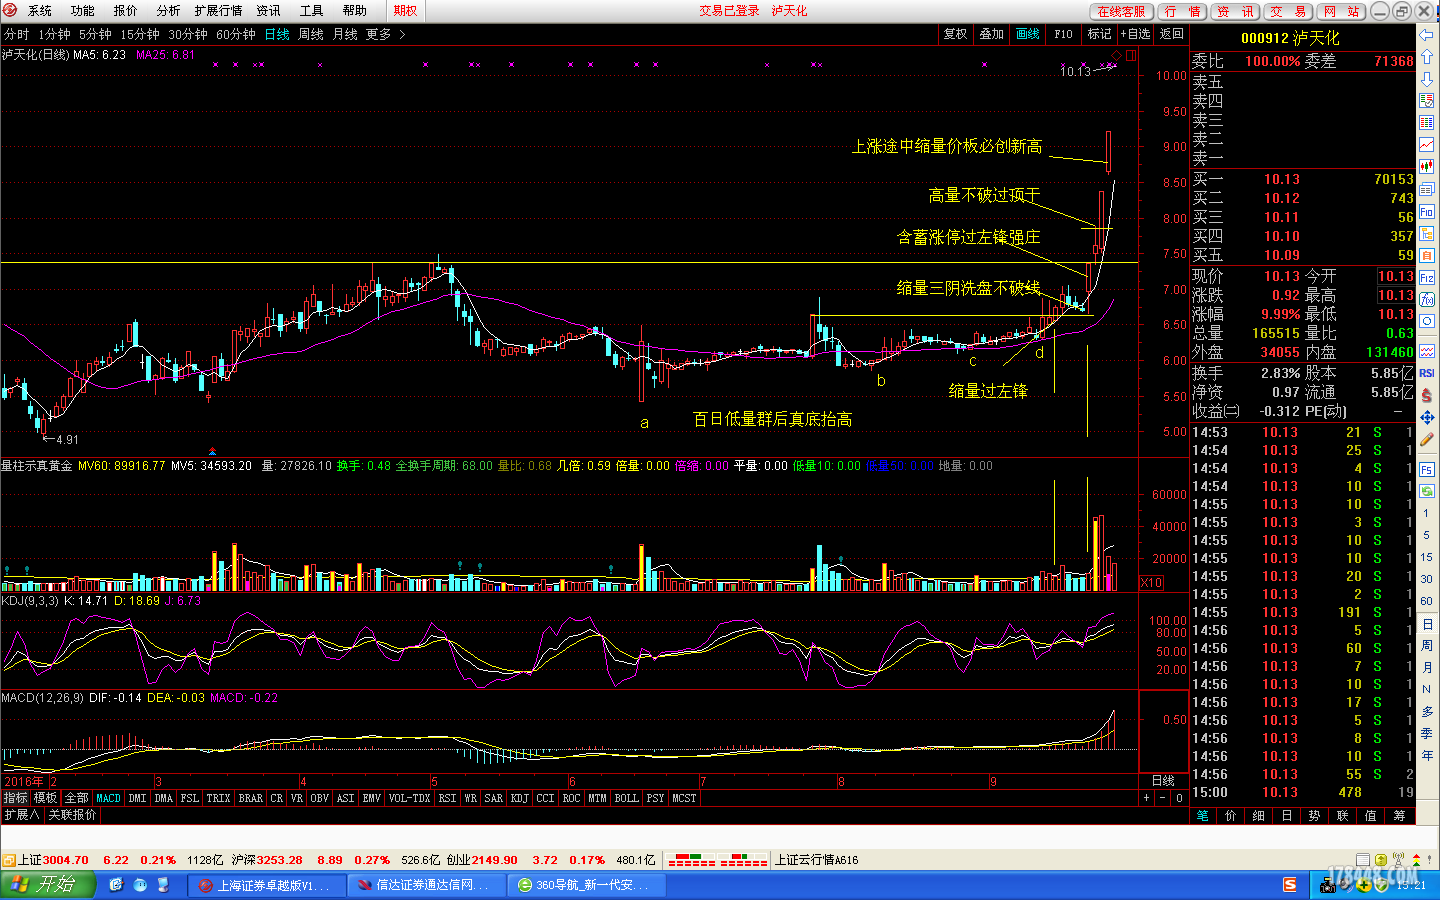Select the 全部 indicators tab

[77, 798]
